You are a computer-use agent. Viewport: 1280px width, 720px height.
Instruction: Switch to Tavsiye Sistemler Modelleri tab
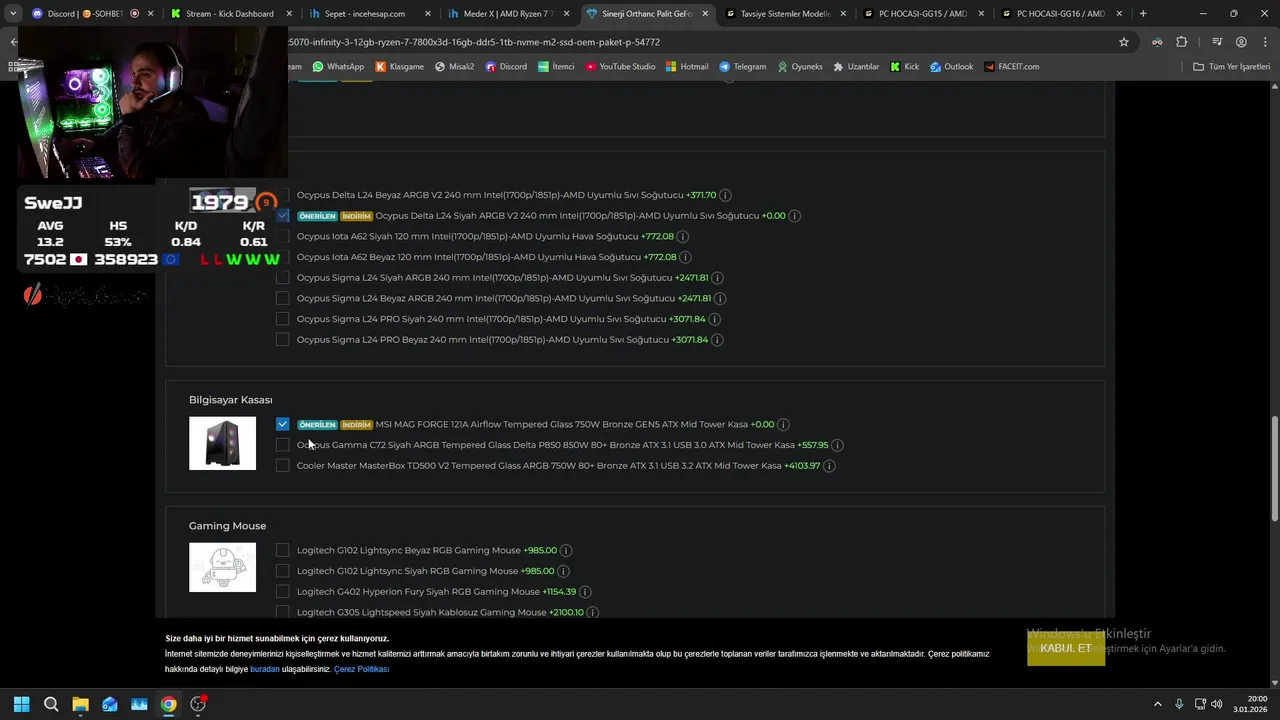point(784,14)
